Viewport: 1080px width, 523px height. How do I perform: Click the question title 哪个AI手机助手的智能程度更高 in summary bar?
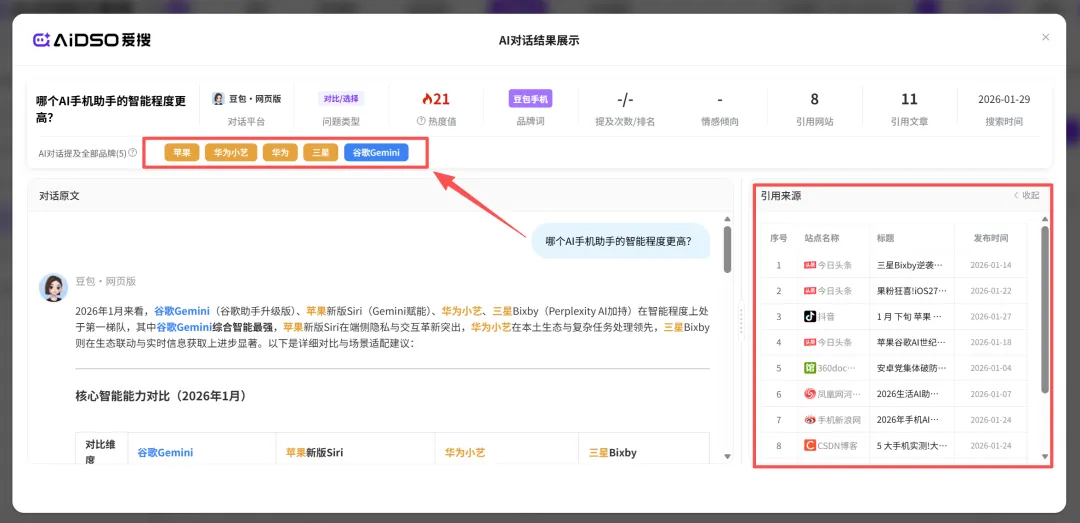pos(111,109)
